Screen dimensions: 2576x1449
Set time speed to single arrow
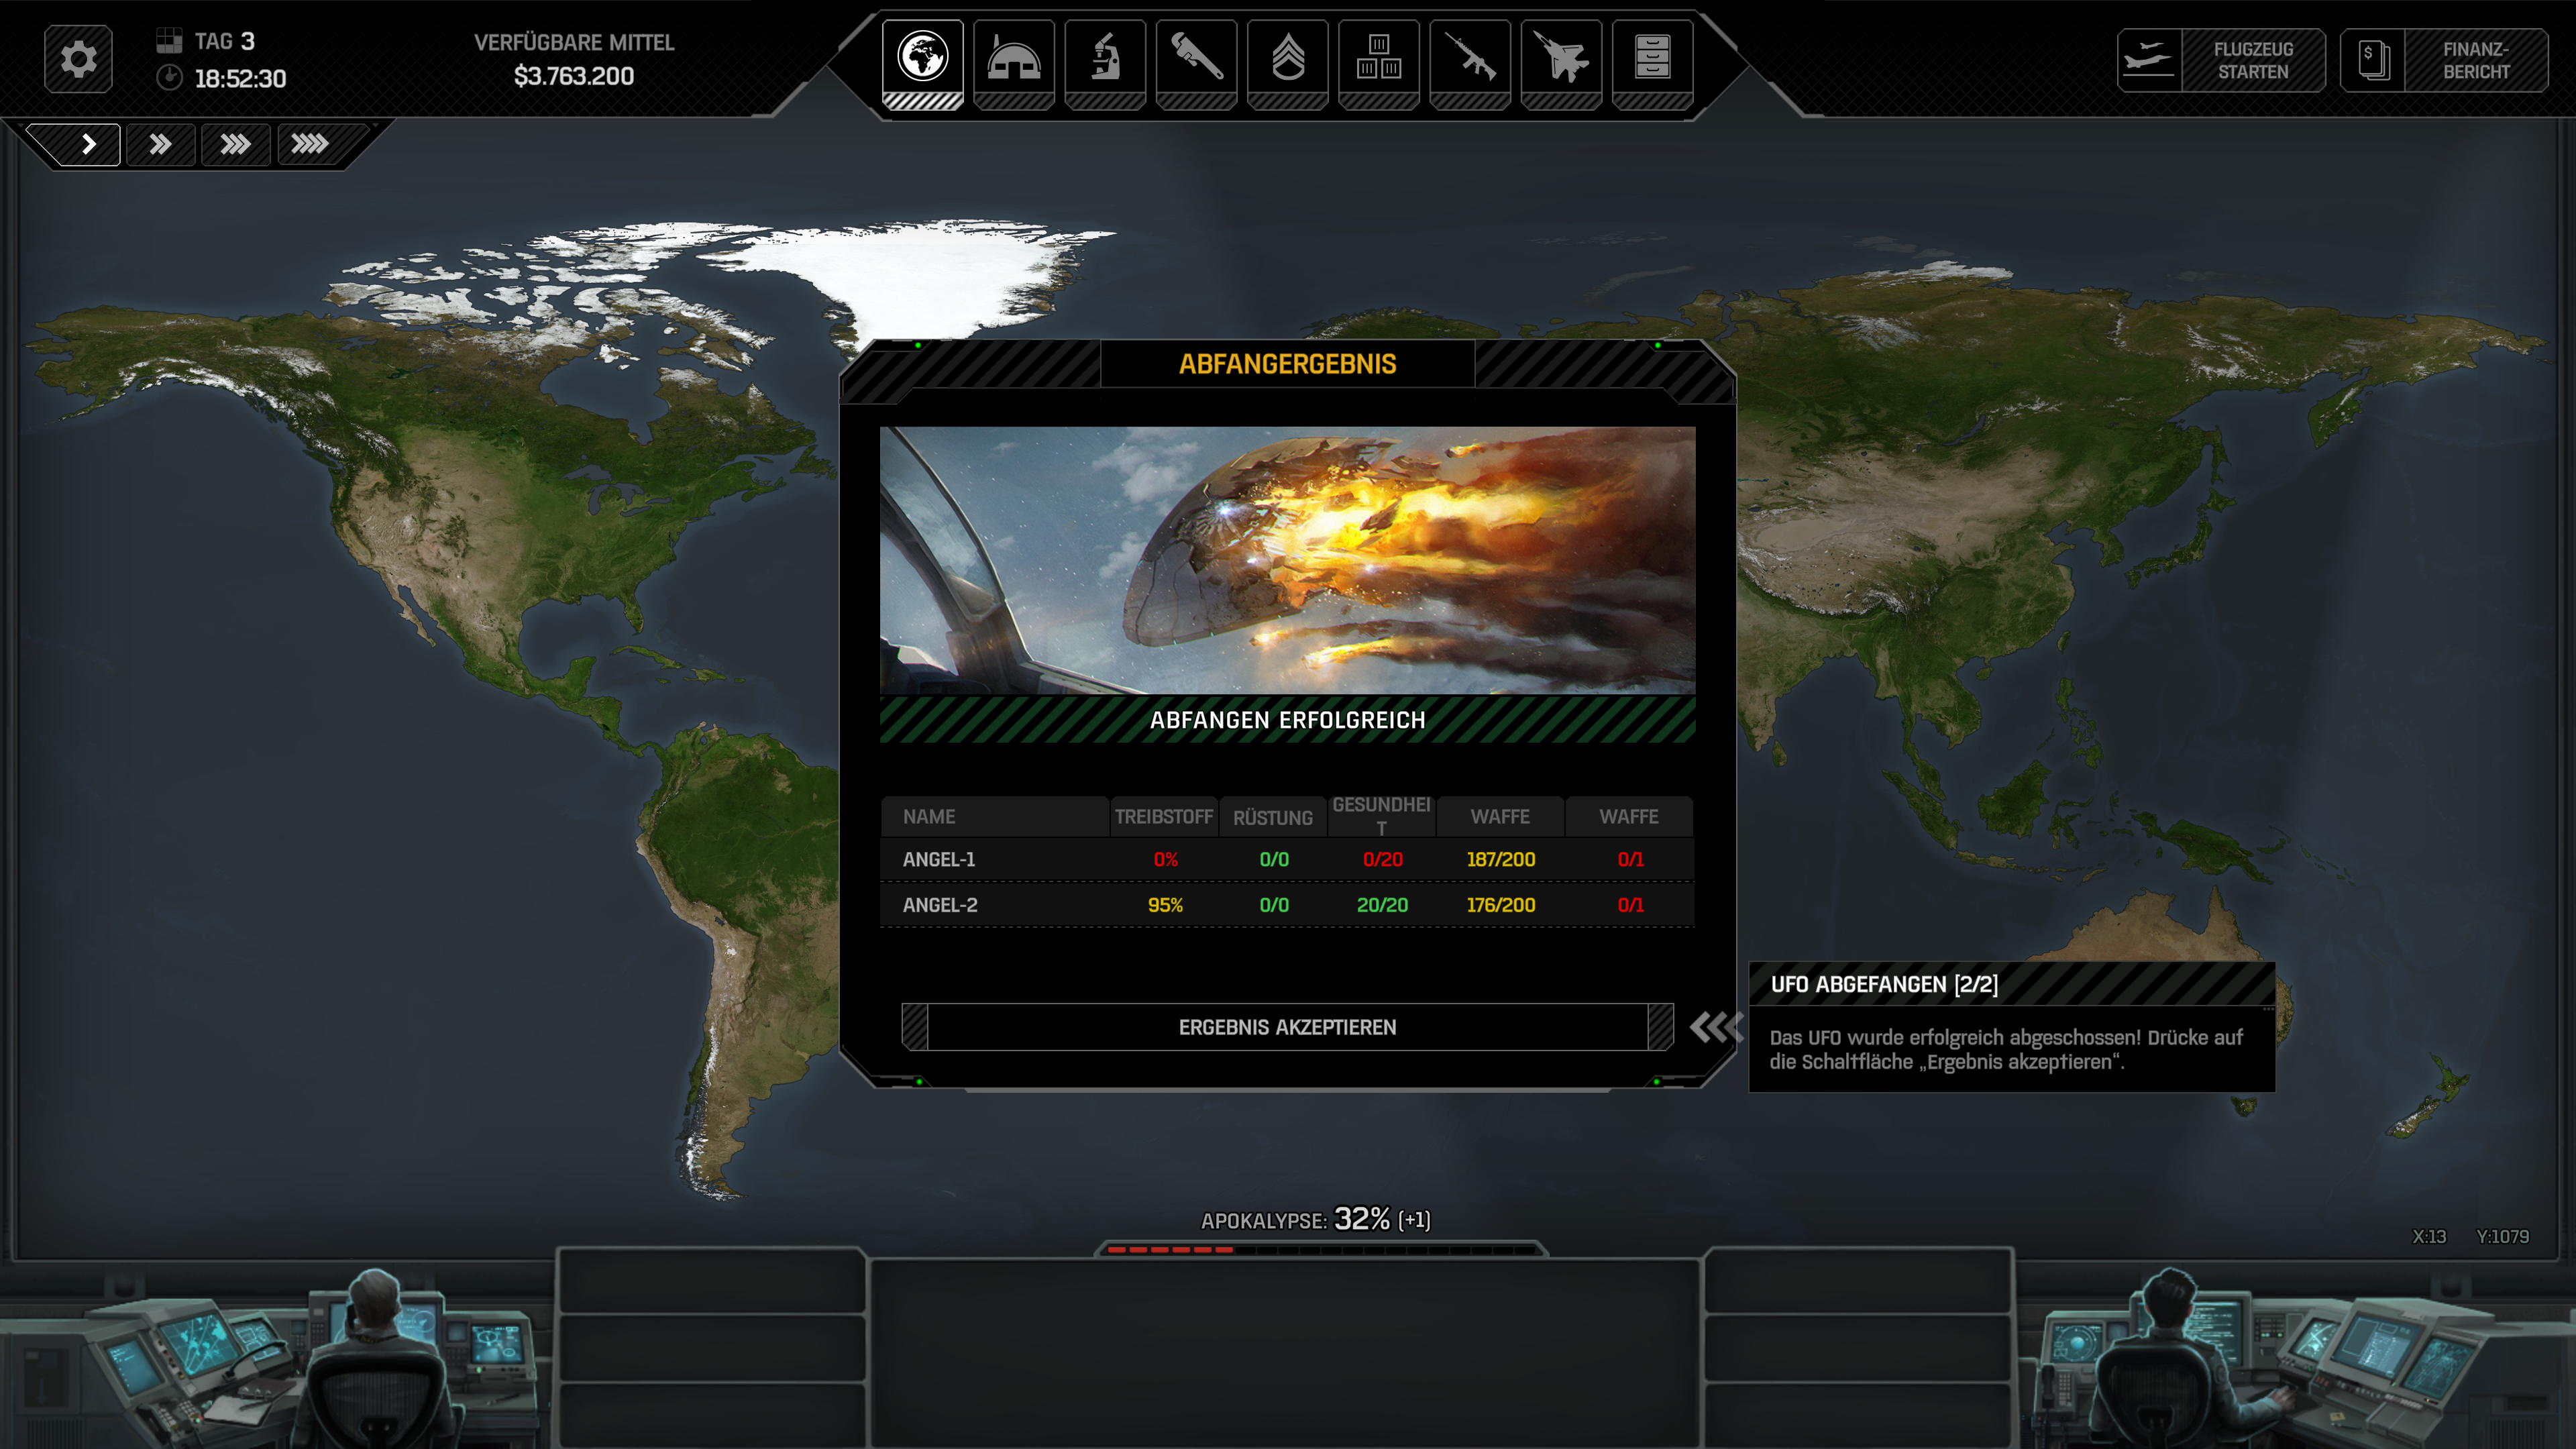tap(88, 145)
